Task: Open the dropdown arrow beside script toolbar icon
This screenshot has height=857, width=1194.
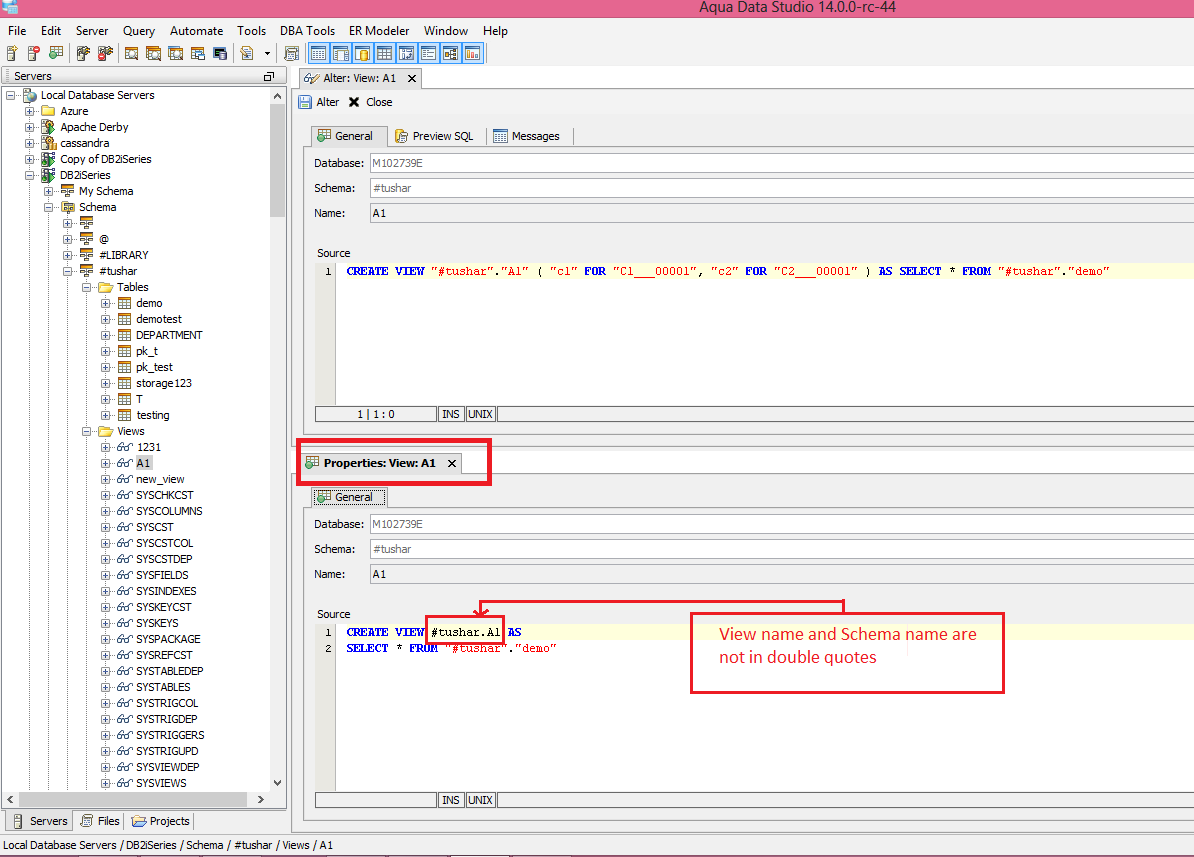Action: point(267,53)
